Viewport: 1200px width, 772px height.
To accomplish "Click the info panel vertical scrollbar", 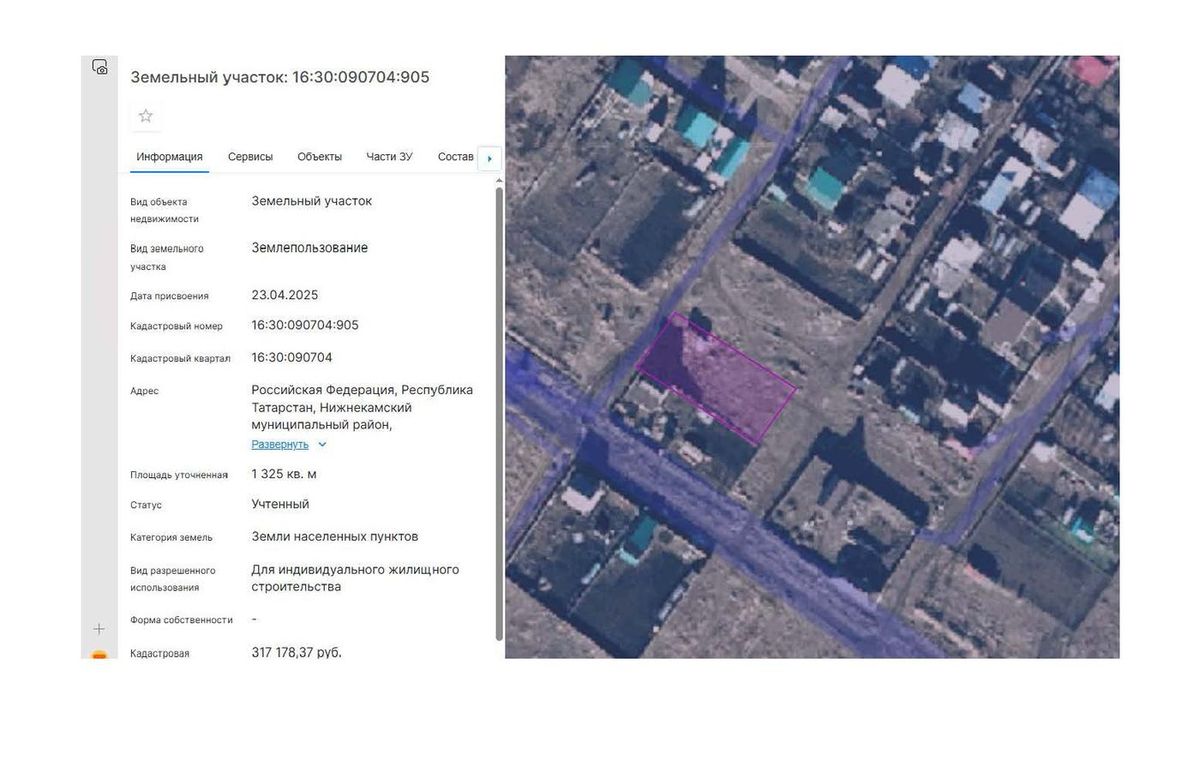I will pyautogui.click(x=499, y=414).
